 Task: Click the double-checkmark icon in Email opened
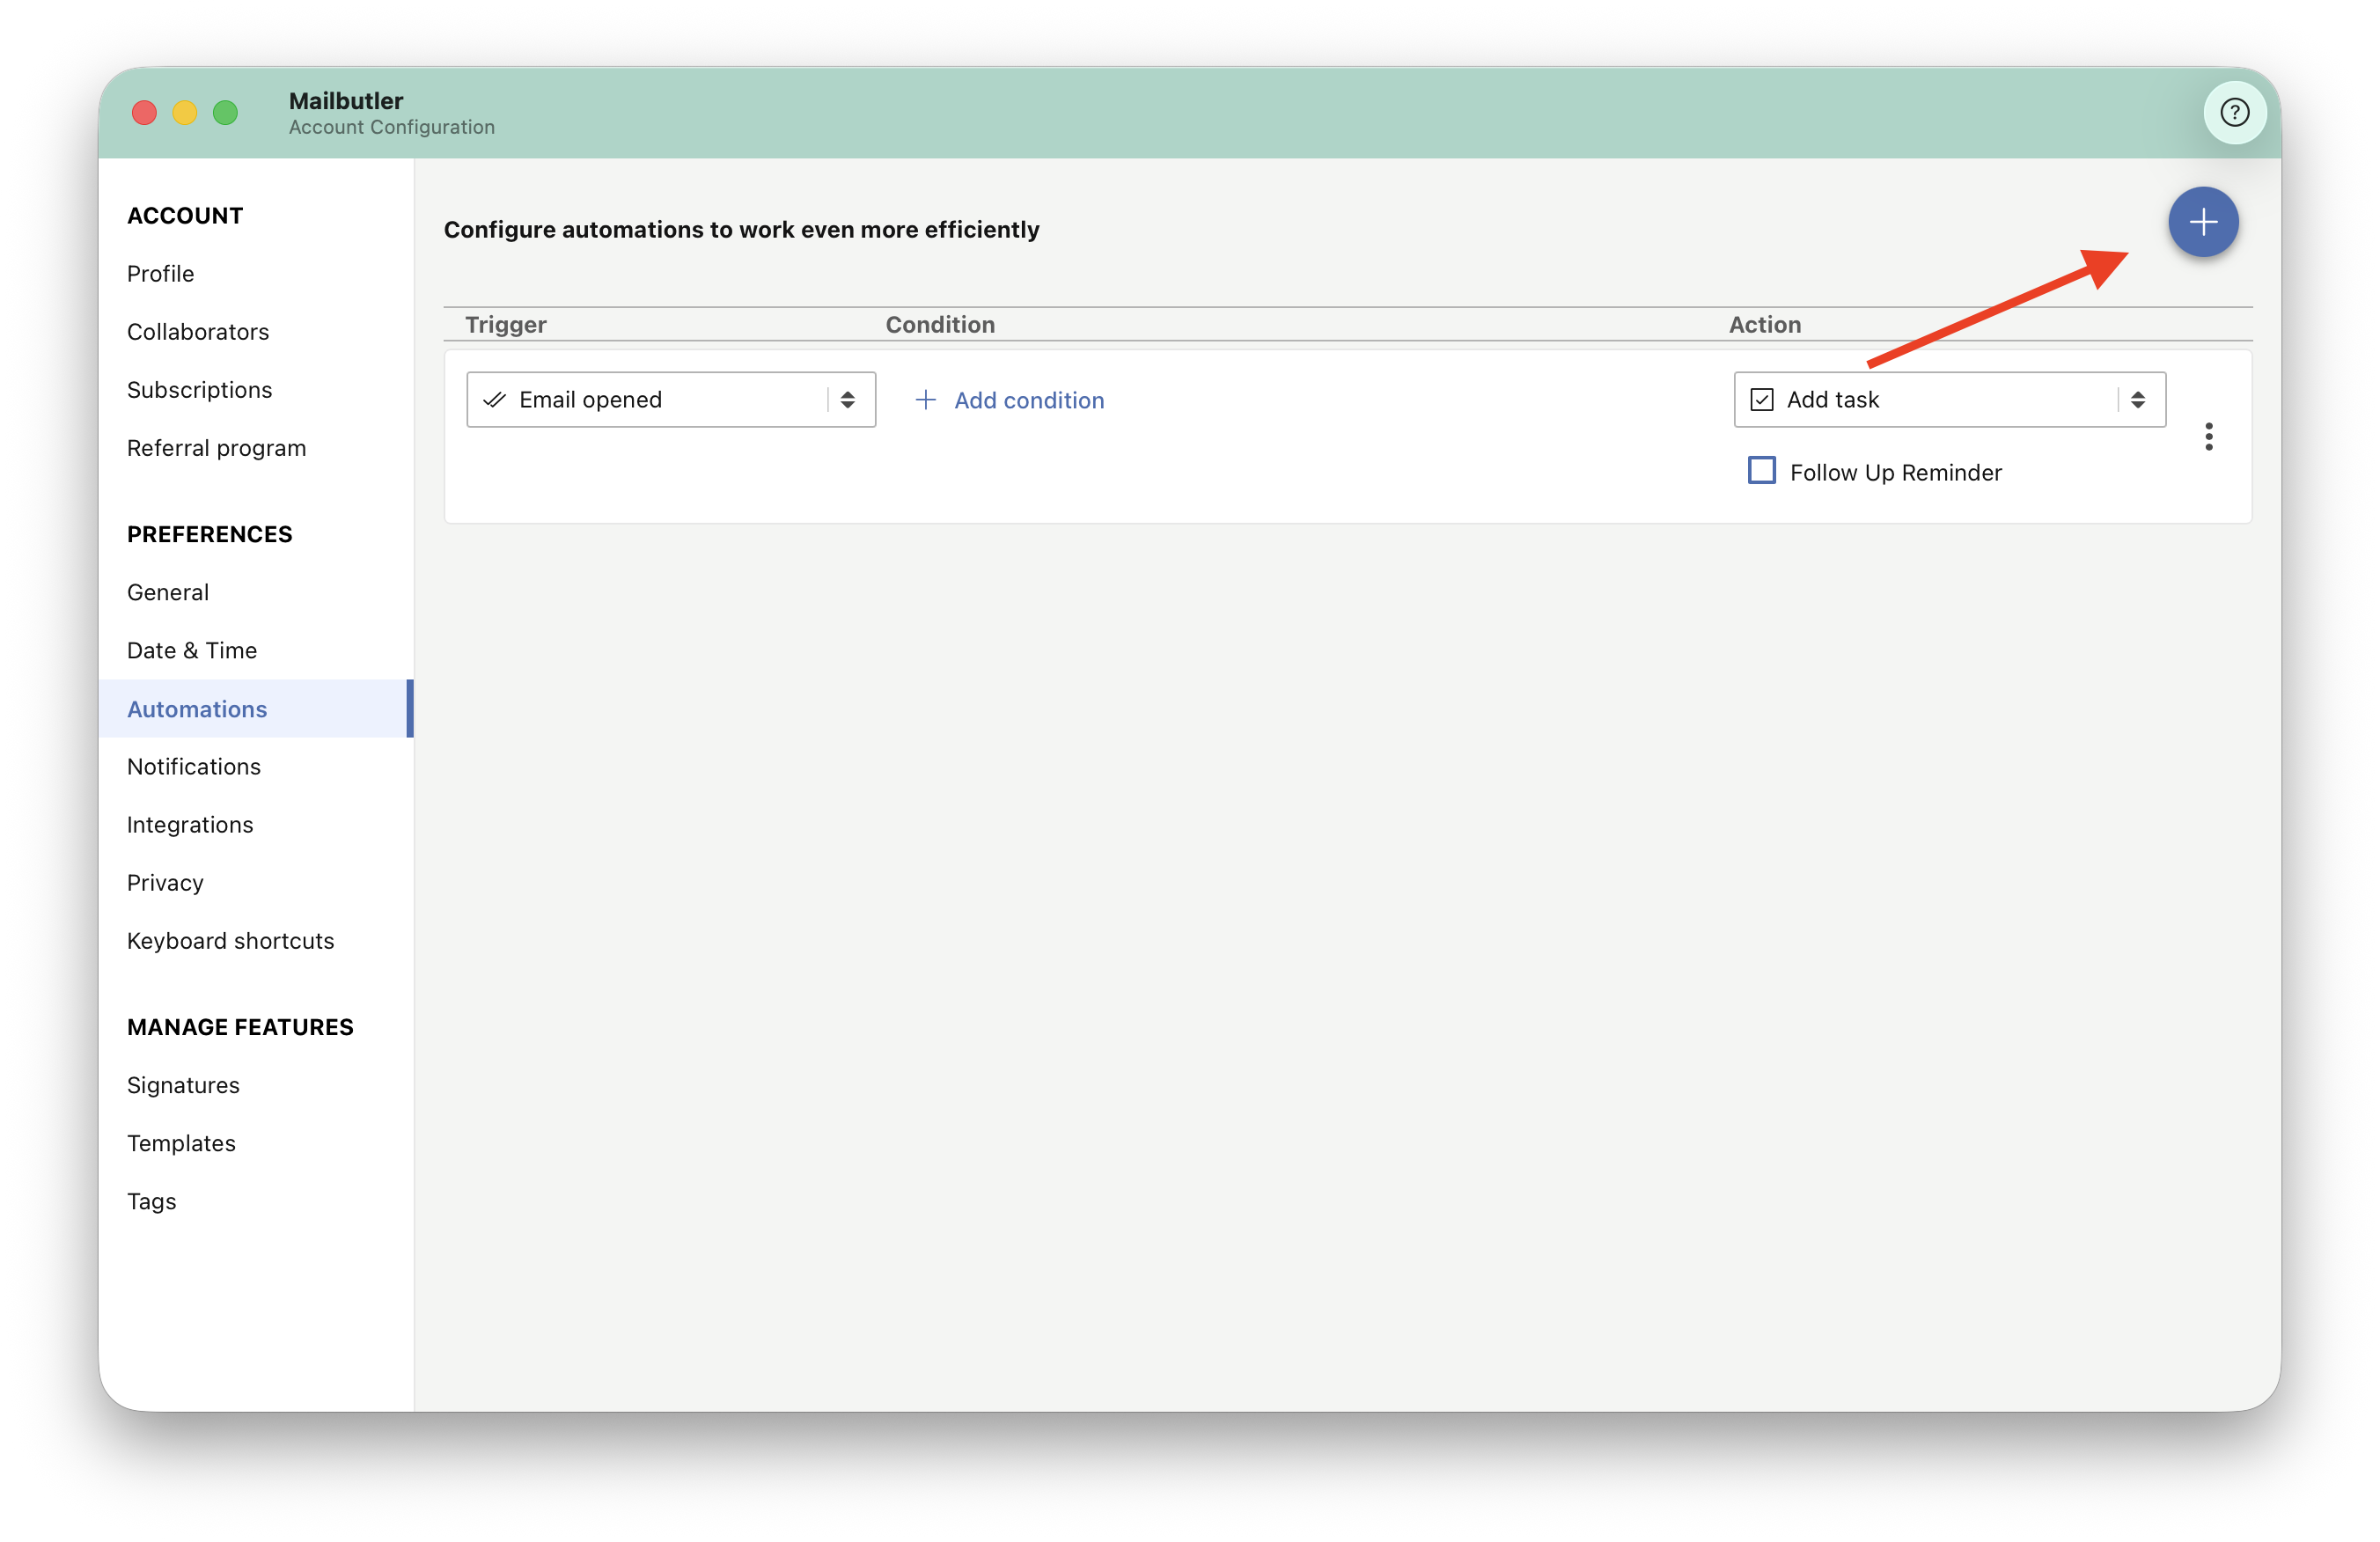coord(494,400)
